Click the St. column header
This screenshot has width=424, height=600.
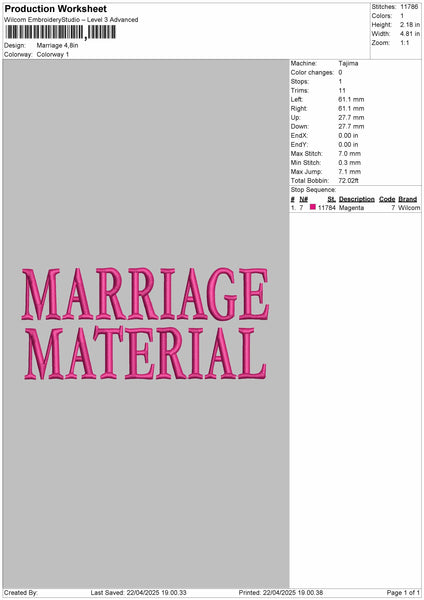pyautogui.click(x=331, y=199)
